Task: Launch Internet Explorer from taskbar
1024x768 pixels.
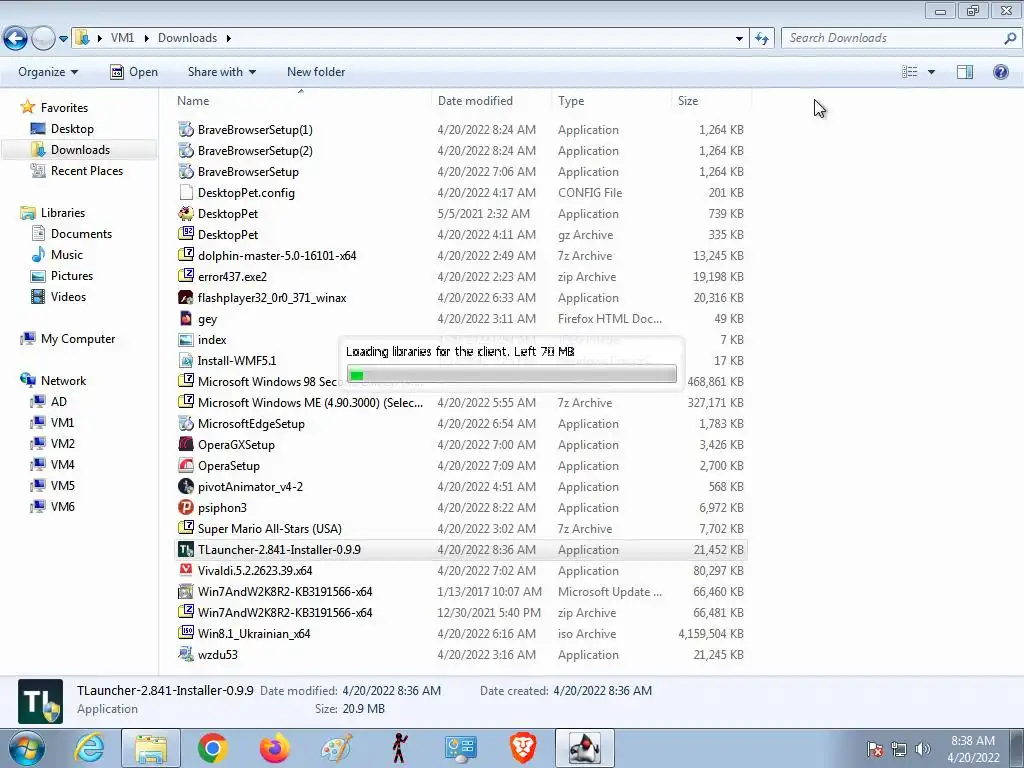Action: pos(89,748)
